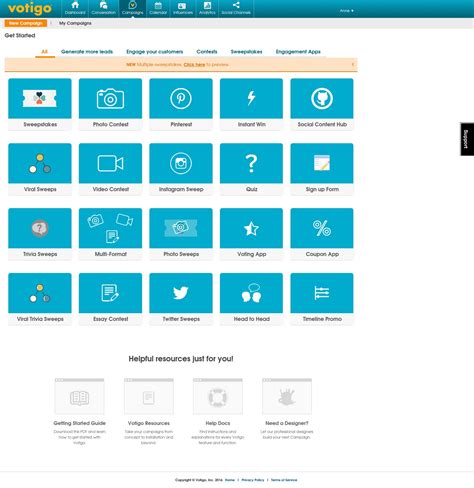Switch to the Sweepstakes tab

[x=246, y=52]
